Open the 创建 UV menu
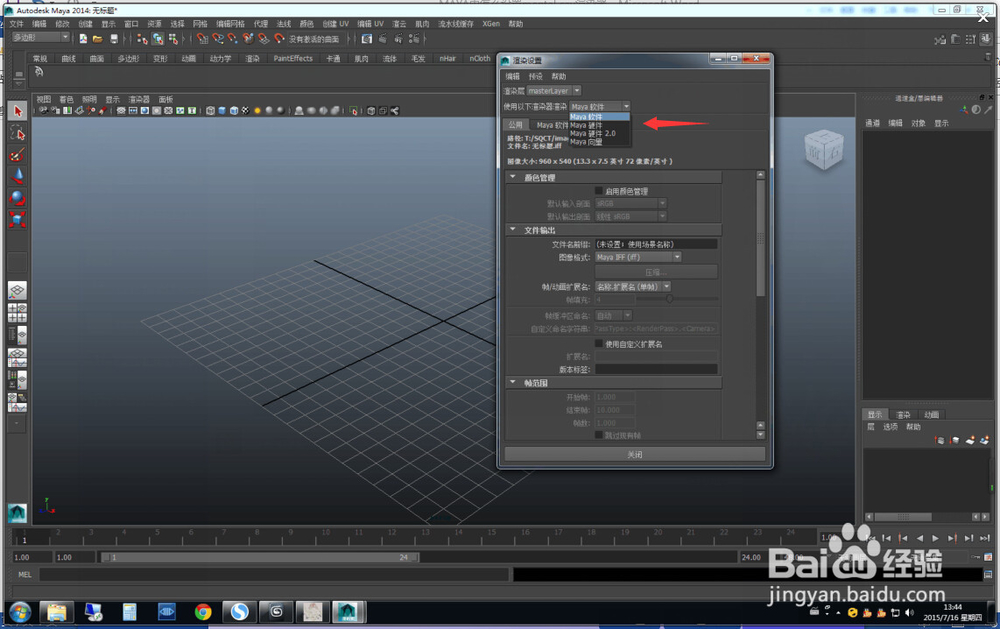This screenshot has height=629, width=1000. [335, 24]
